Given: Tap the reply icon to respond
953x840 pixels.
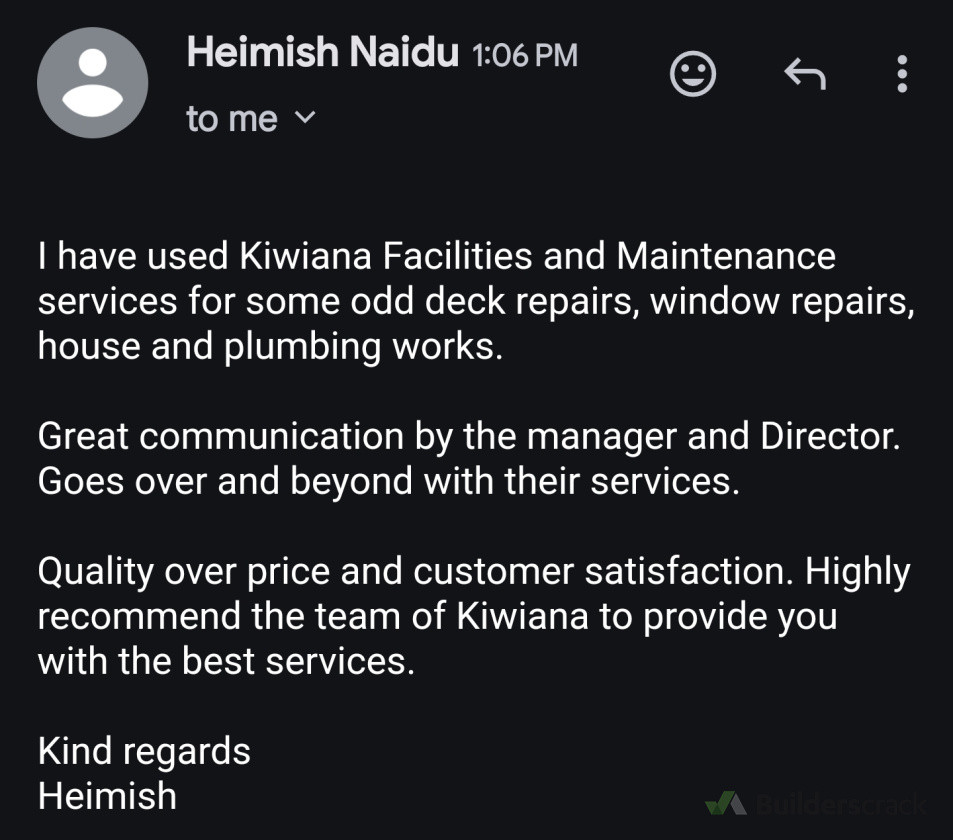Looking at the screenshot, I should (805, 72).
